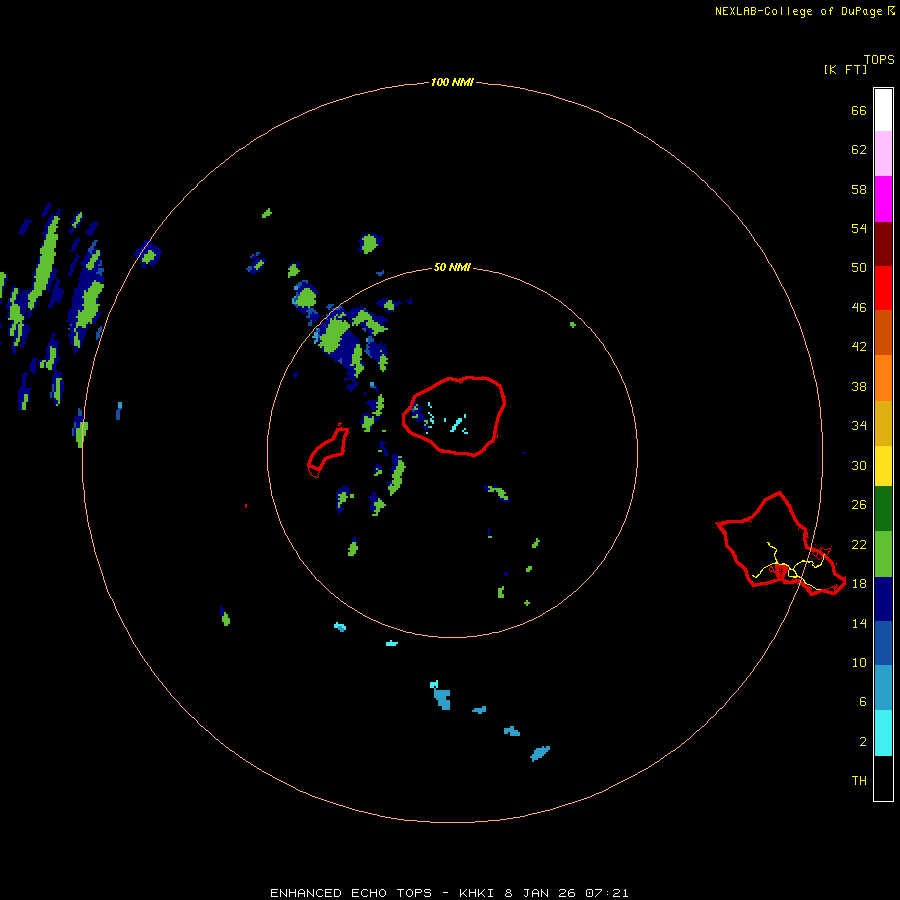Click the legend value 38

[859, 386]
